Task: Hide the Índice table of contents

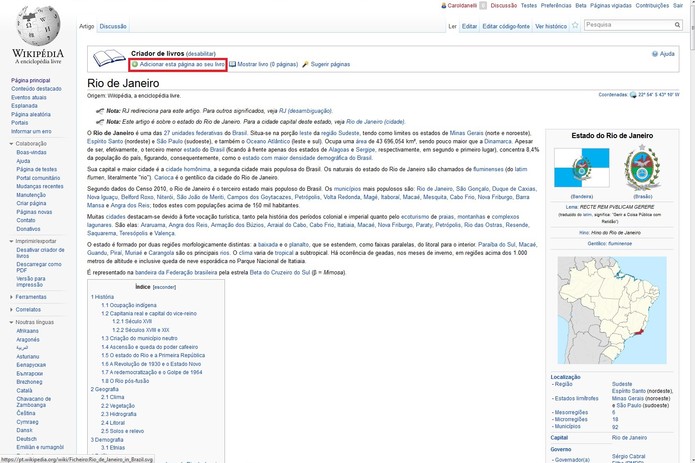Action: (x=164, y=287)
